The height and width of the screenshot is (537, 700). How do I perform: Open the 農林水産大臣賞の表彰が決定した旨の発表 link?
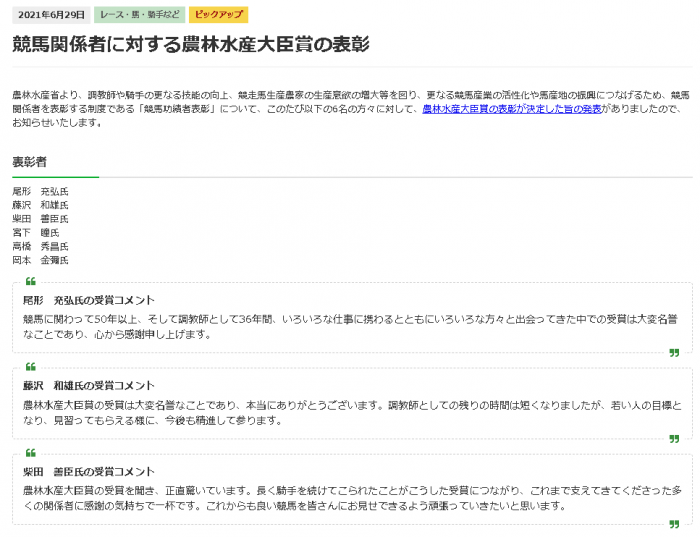pos(511,109)
